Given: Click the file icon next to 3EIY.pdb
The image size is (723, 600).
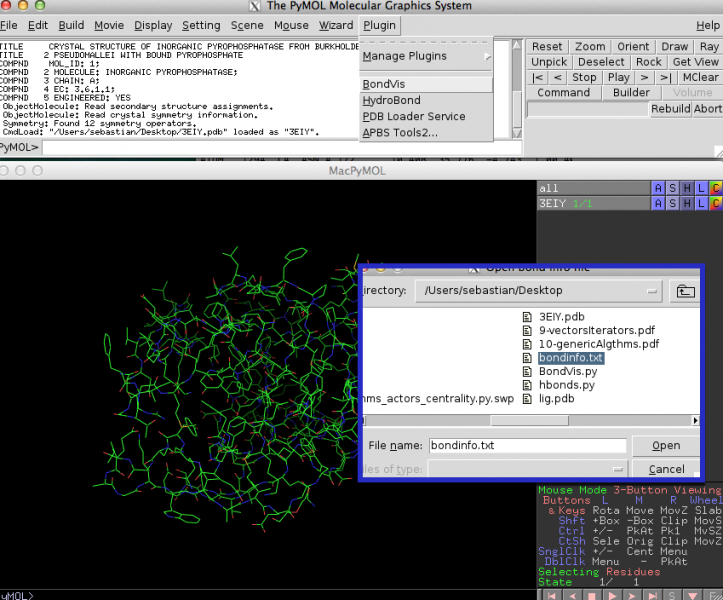Looking at the screenshot, I should coord(528,317).
